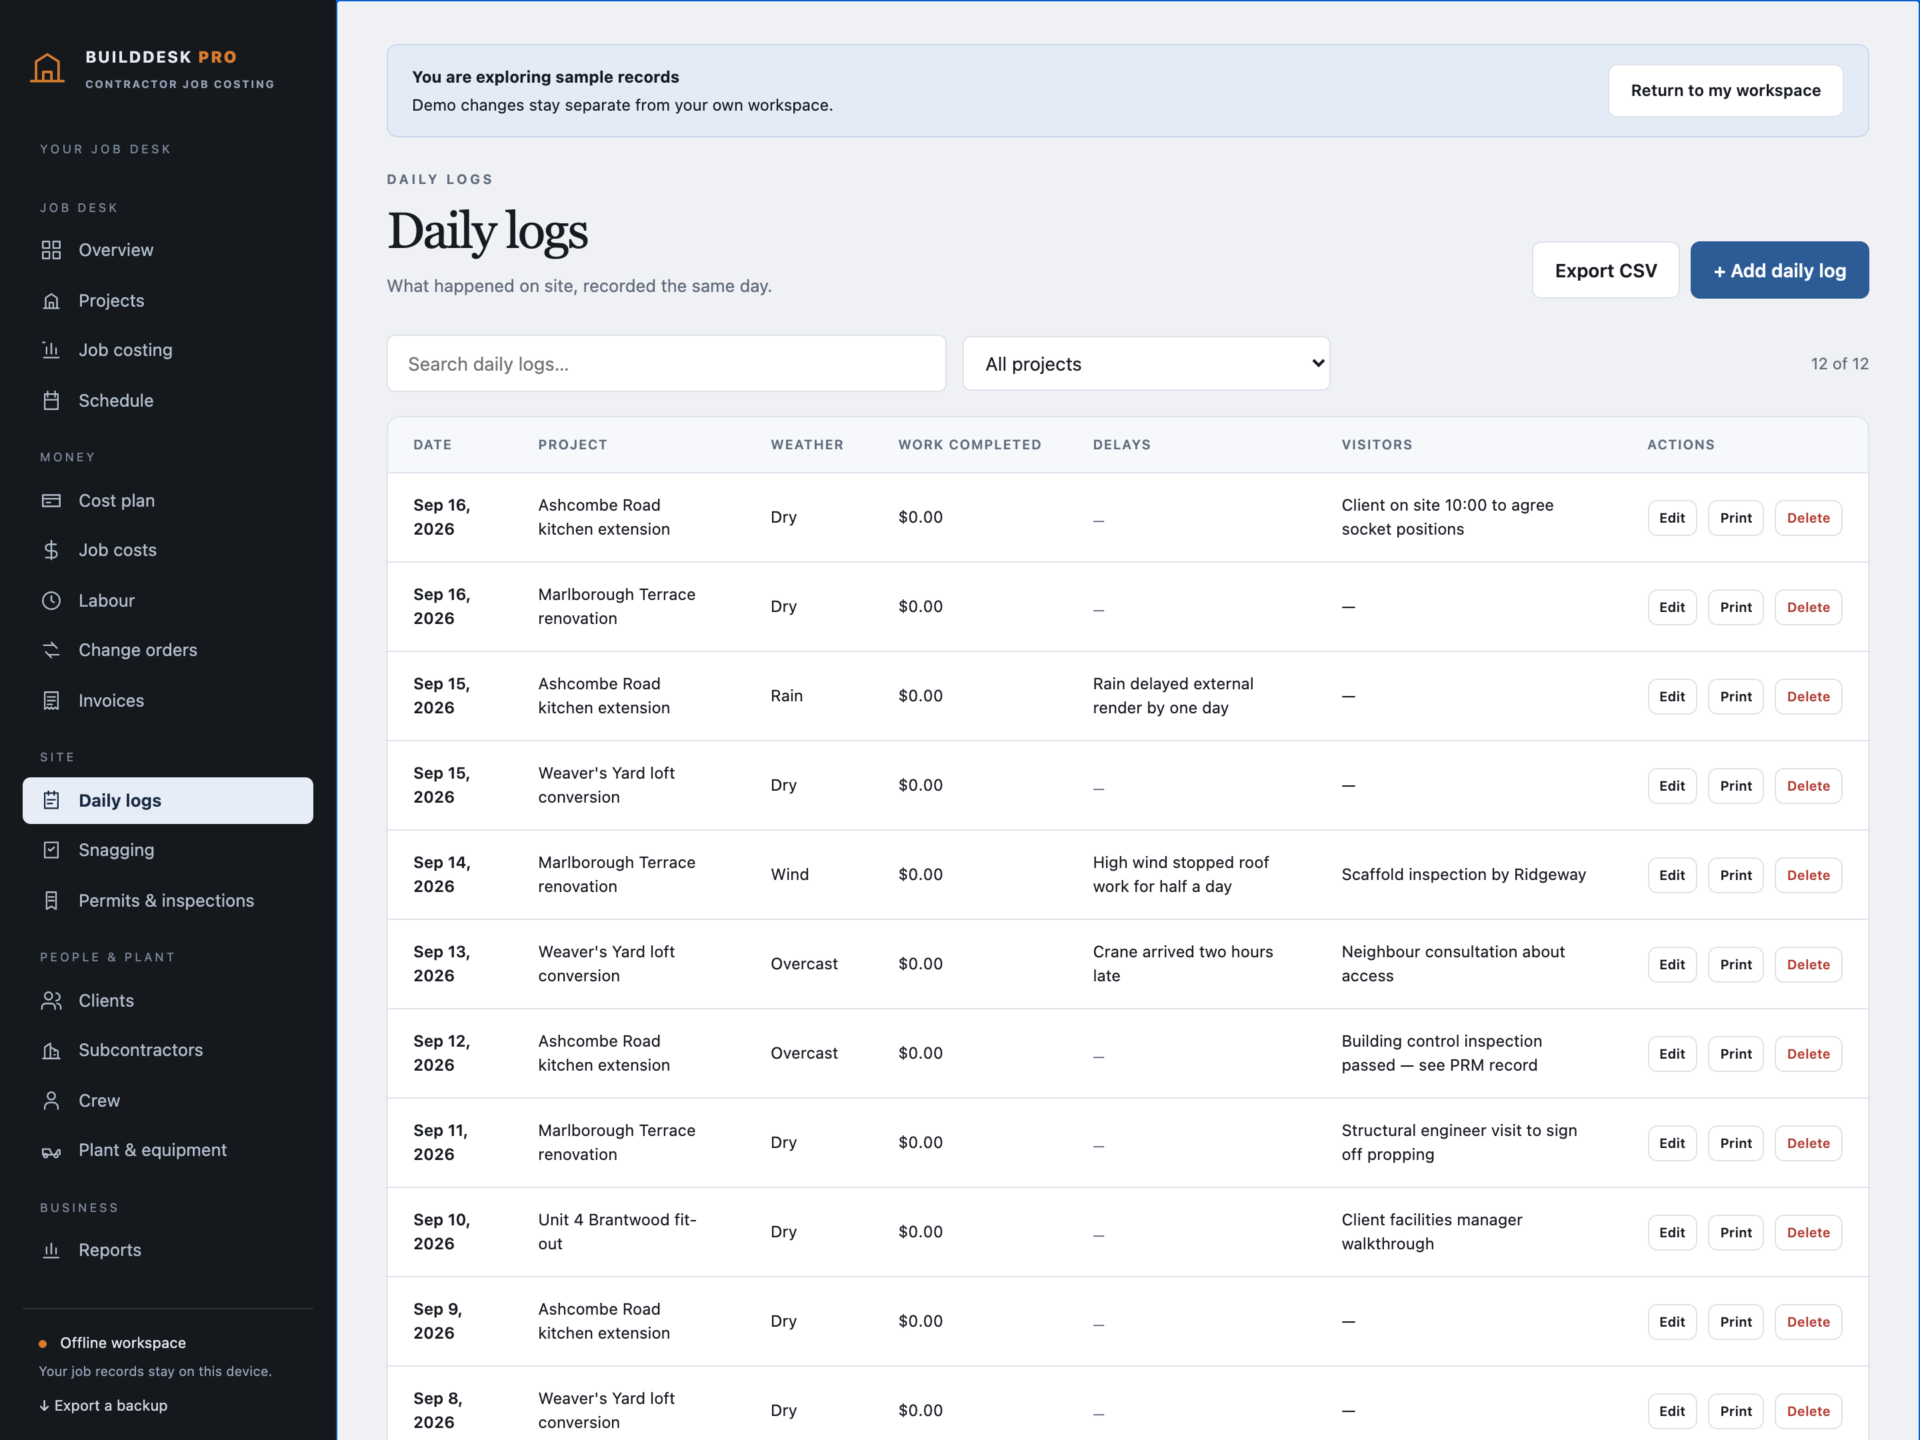This screenshot has width=1920, height=1440.
Task: Click the Clients people icon
Action: [51, 1000]
